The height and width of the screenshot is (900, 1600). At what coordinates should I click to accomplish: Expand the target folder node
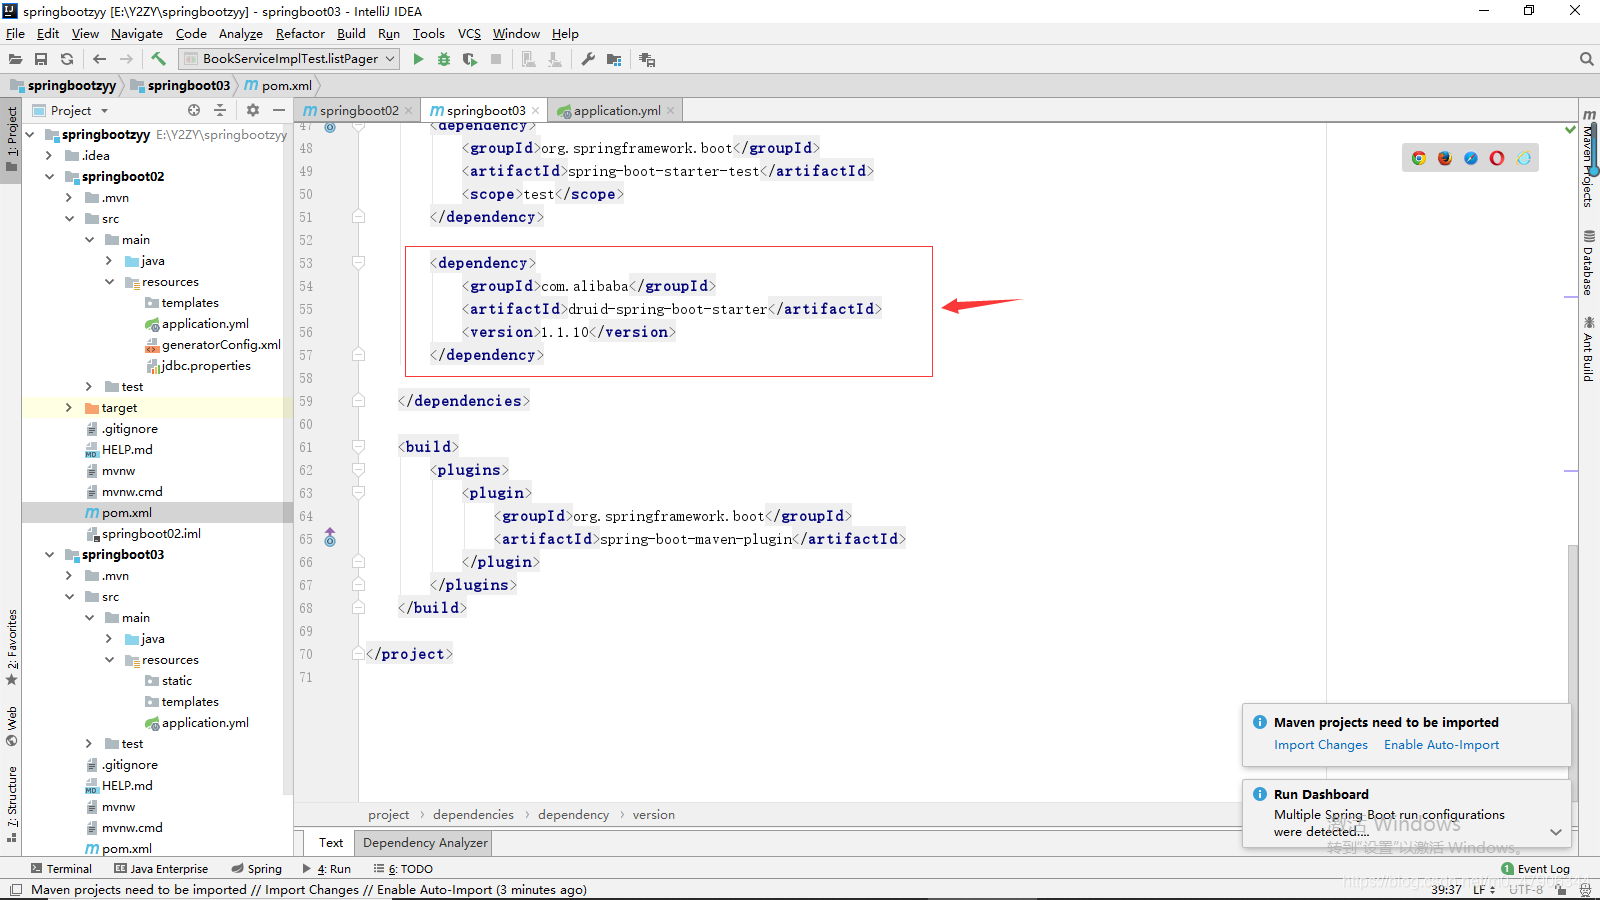(x=69, y=408)
